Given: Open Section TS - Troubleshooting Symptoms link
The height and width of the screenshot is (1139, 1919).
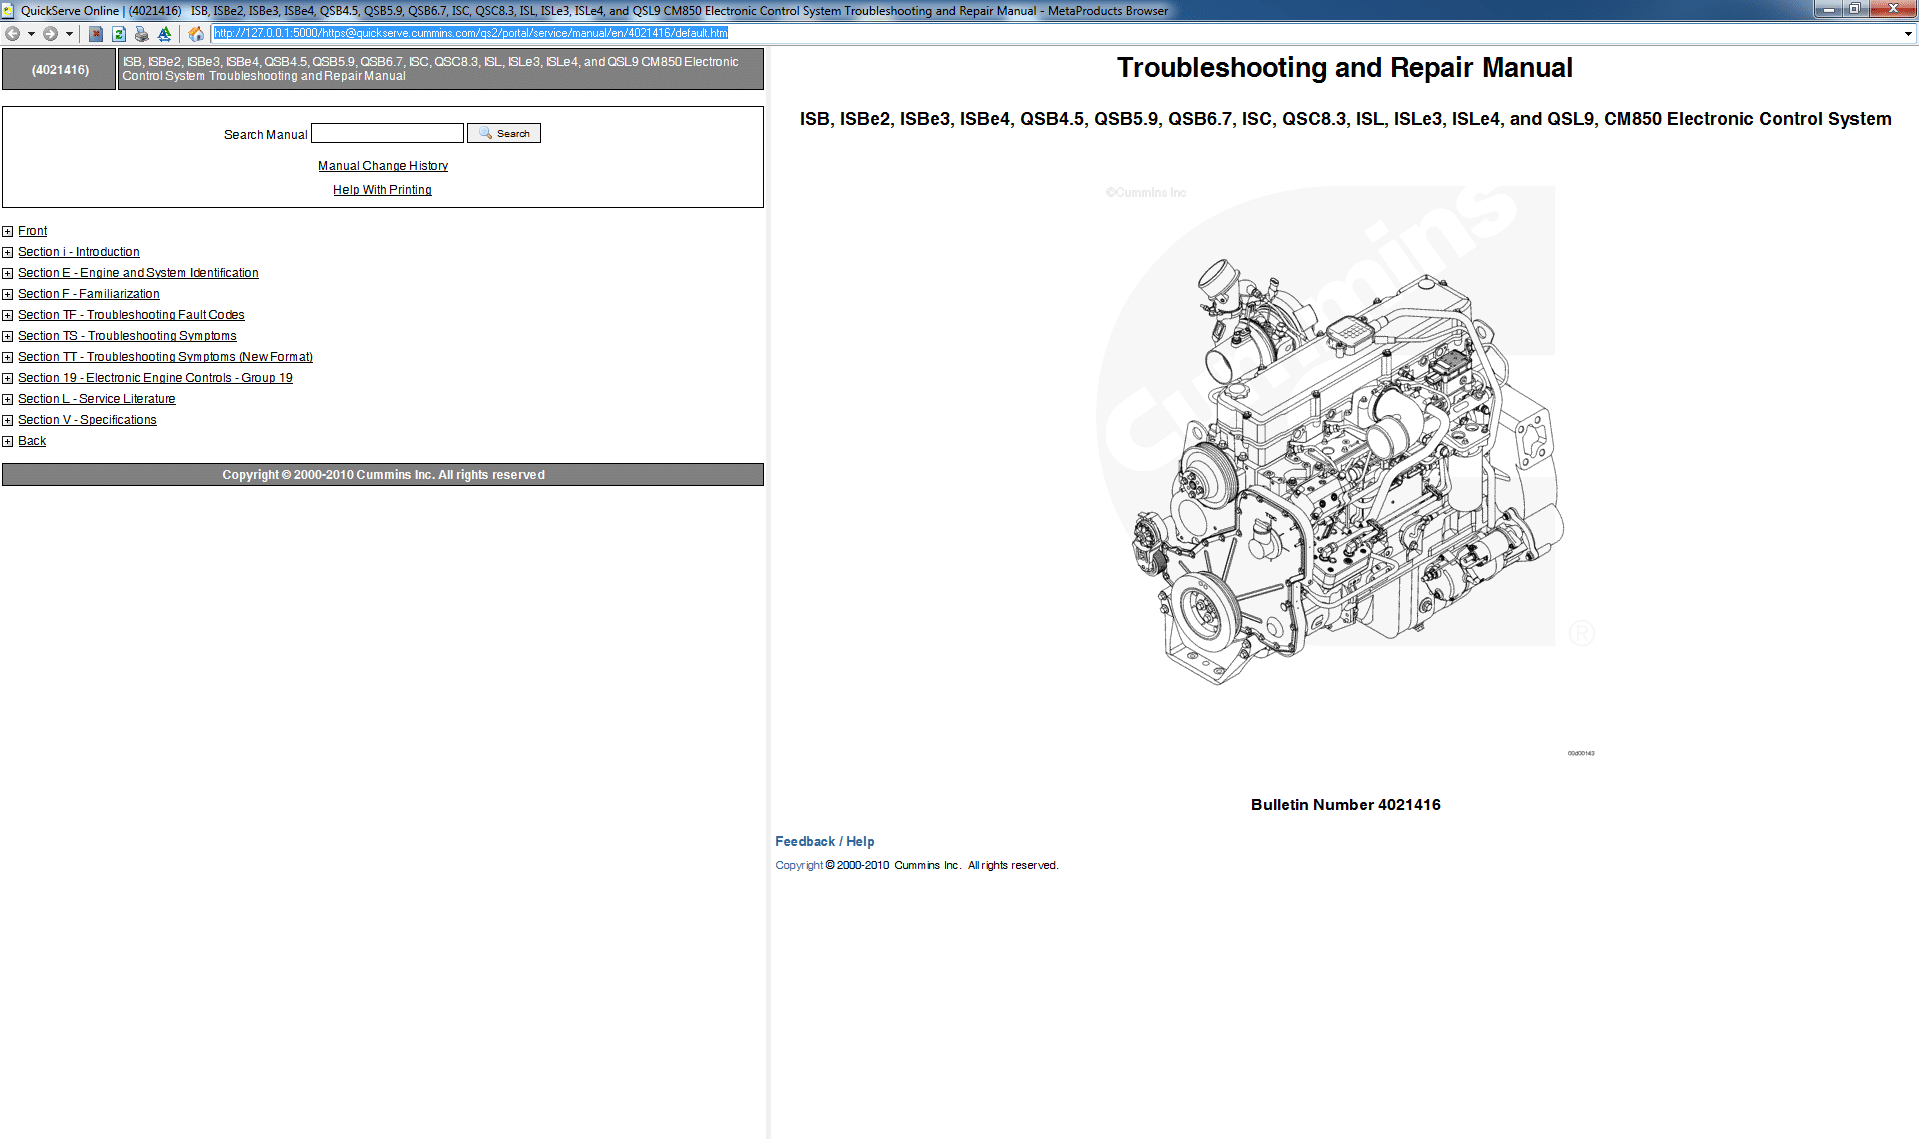Looking at the screenshot, I should click(127, 336).
